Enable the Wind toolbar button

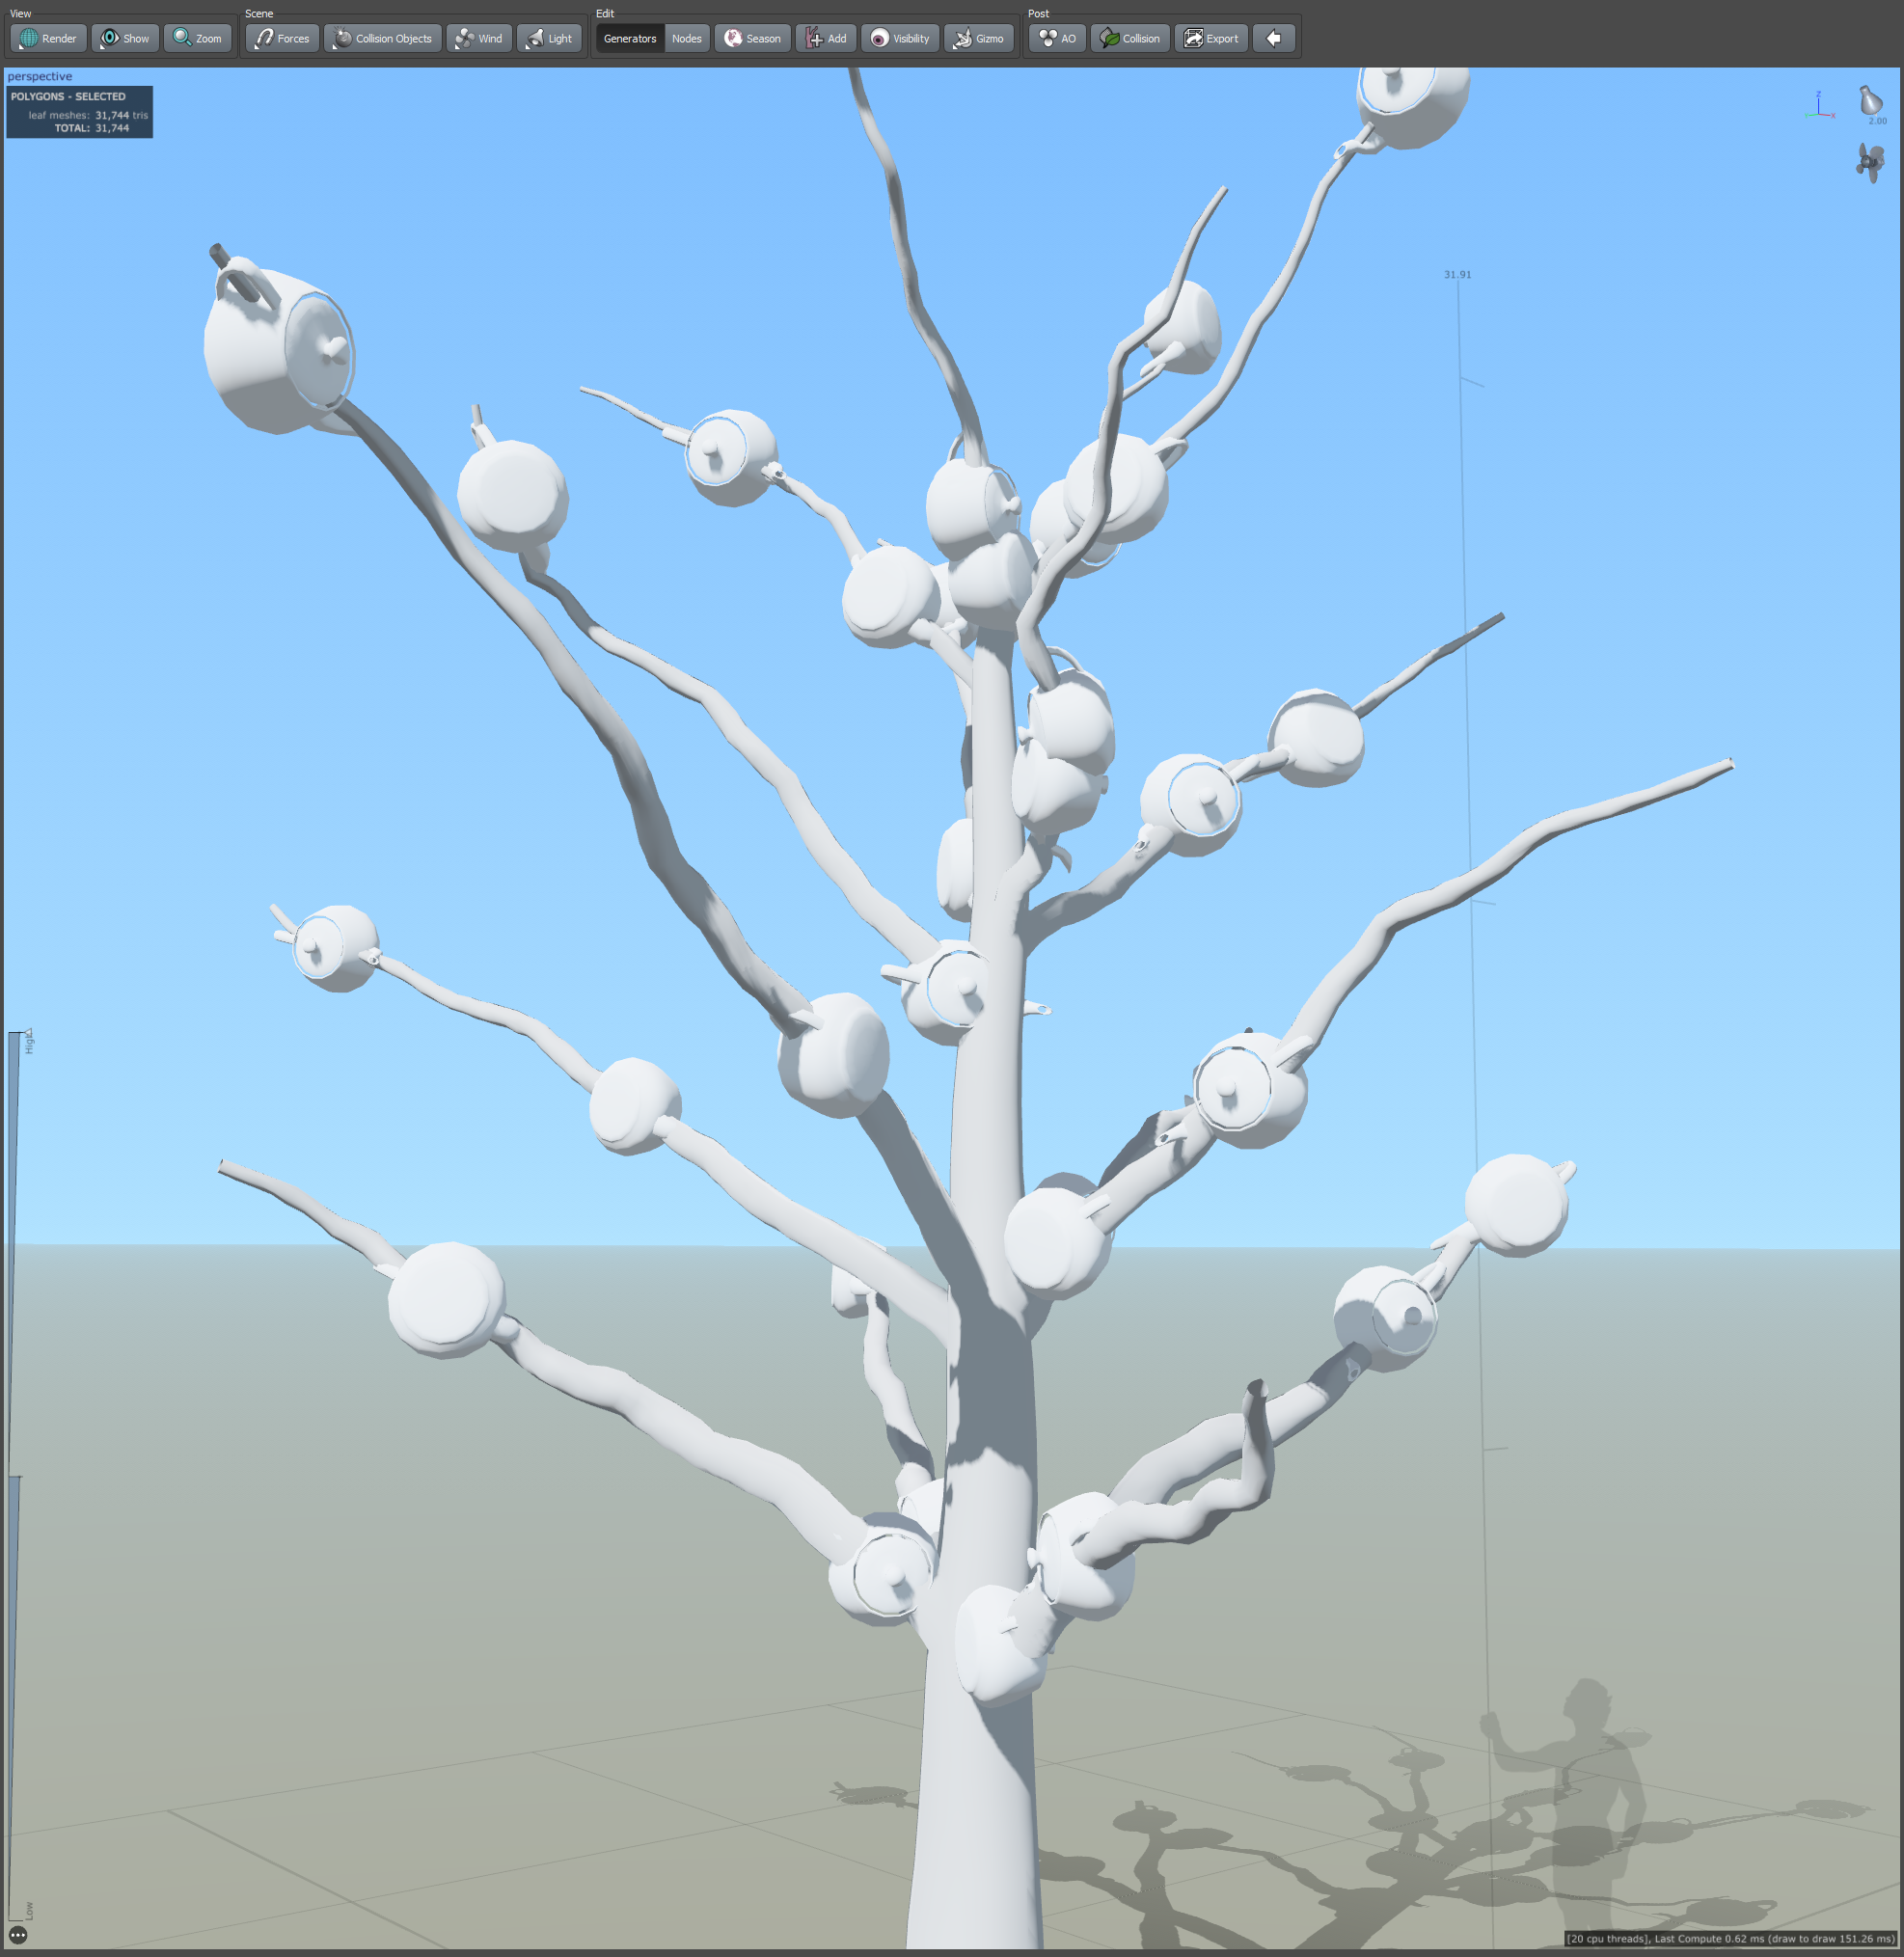pyautogui.click(x=479, y=38)
